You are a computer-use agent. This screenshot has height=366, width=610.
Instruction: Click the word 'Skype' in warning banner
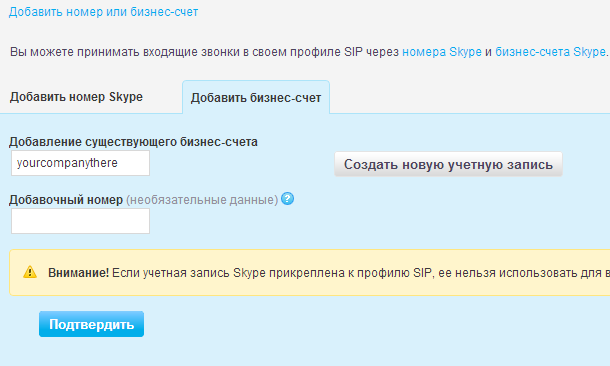pos(249,273)
